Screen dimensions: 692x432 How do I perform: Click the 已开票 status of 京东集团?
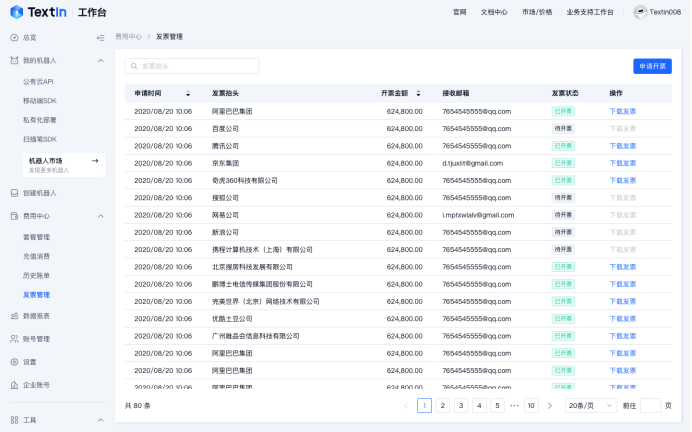563,163
